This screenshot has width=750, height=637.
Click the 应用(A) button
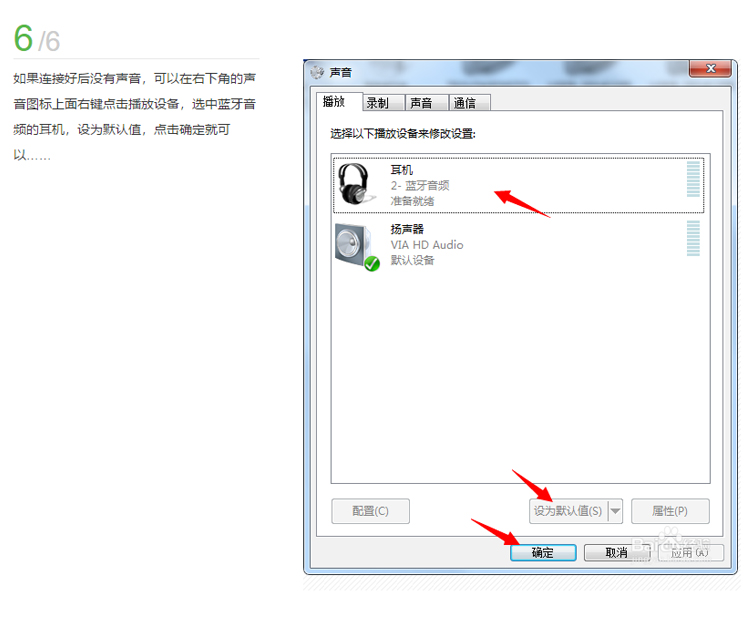[x=691, y=553]
